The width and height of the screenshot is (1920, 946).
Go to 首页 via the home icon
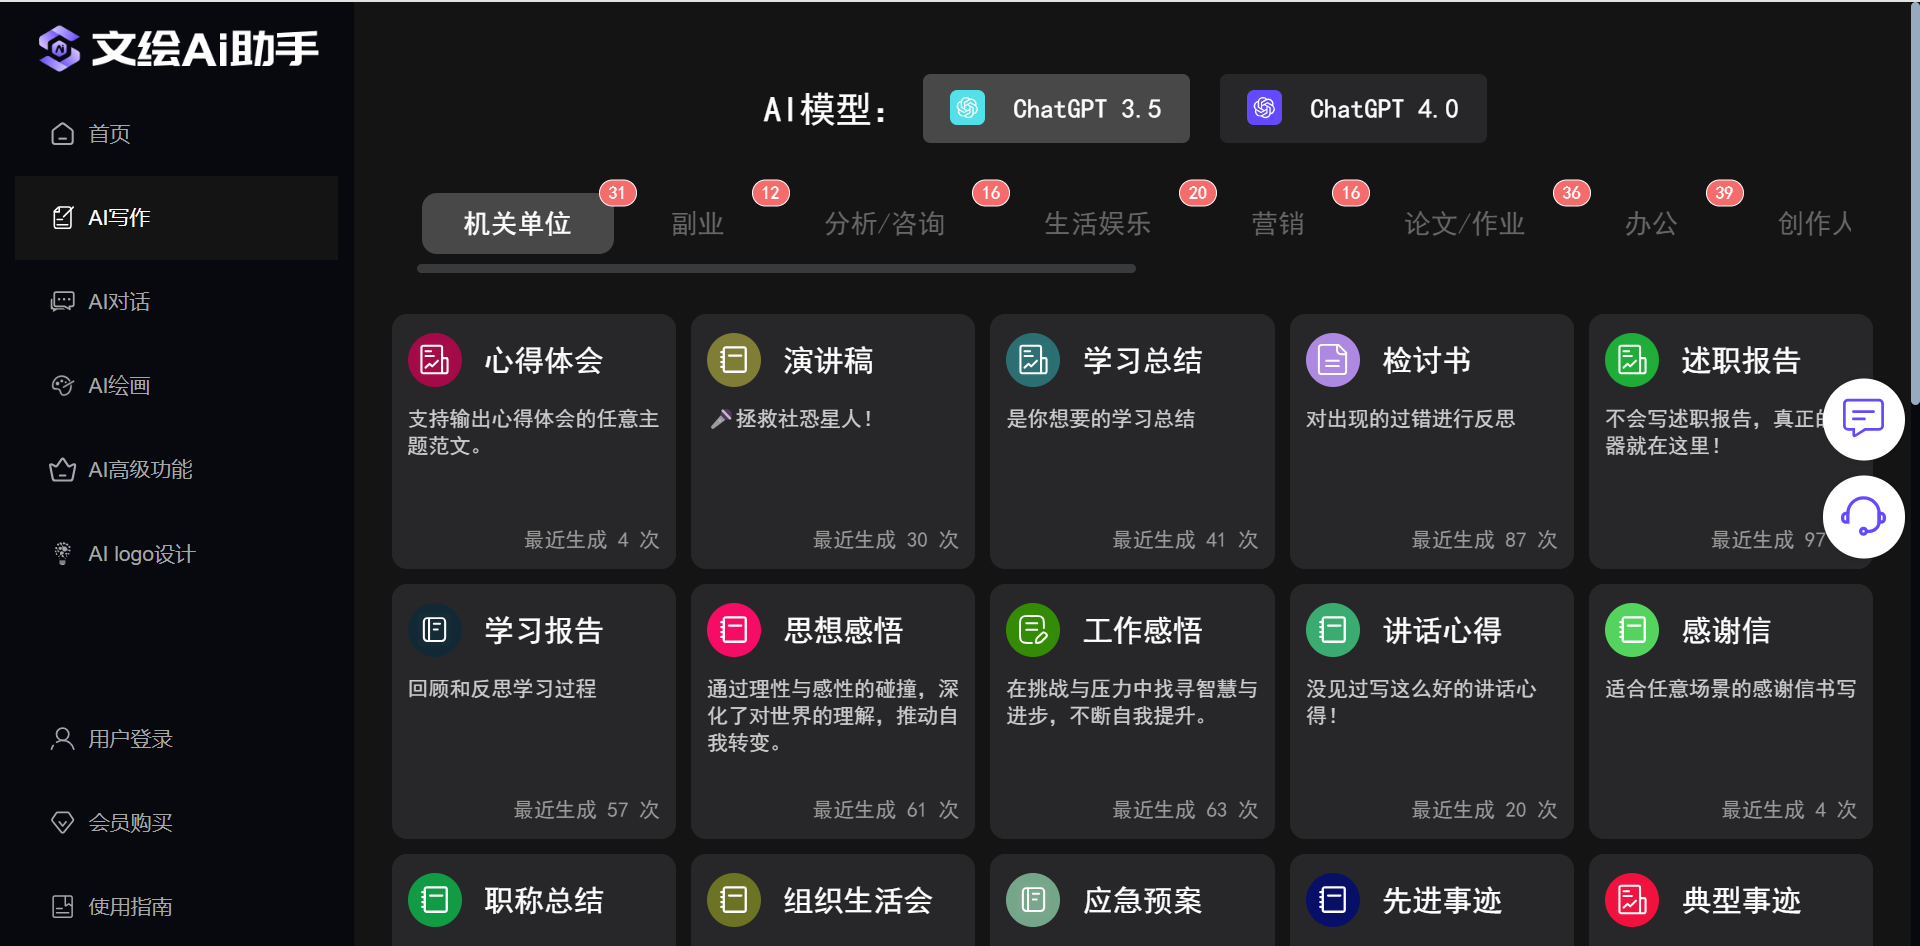click(108, 133)
